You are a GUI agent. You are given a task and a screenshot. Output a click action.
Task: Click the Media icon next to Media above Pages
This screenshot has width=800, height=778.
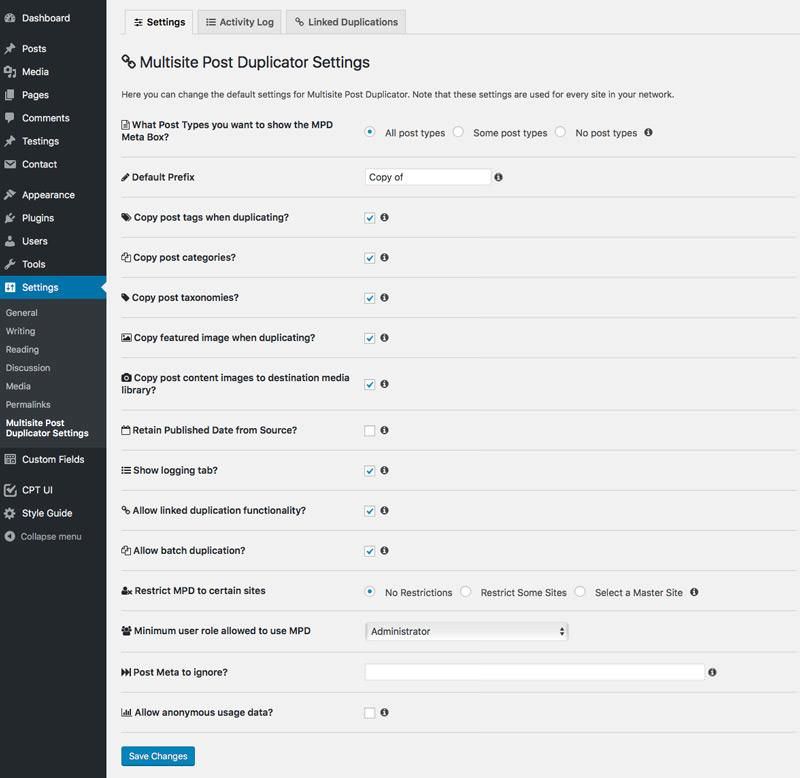point(10,72)
